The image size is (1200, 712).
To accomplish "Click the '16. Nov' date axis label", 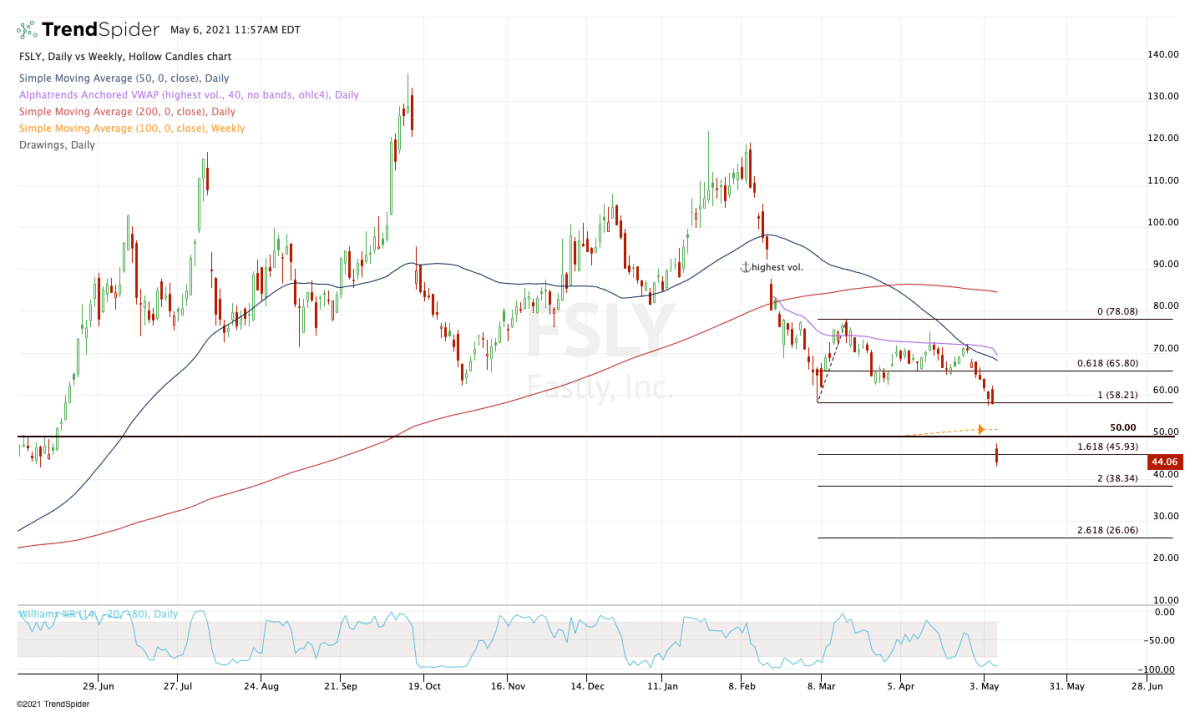I will [x=508, y=687].
